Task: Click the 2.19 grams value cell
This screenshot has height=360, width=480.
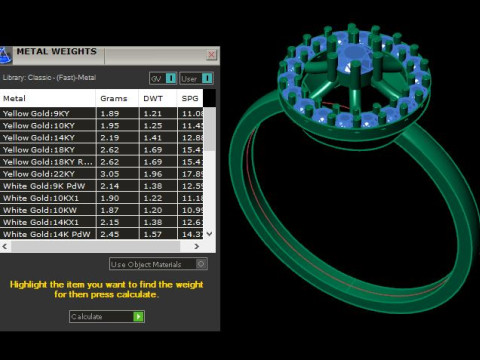Action: coord(118,138)
